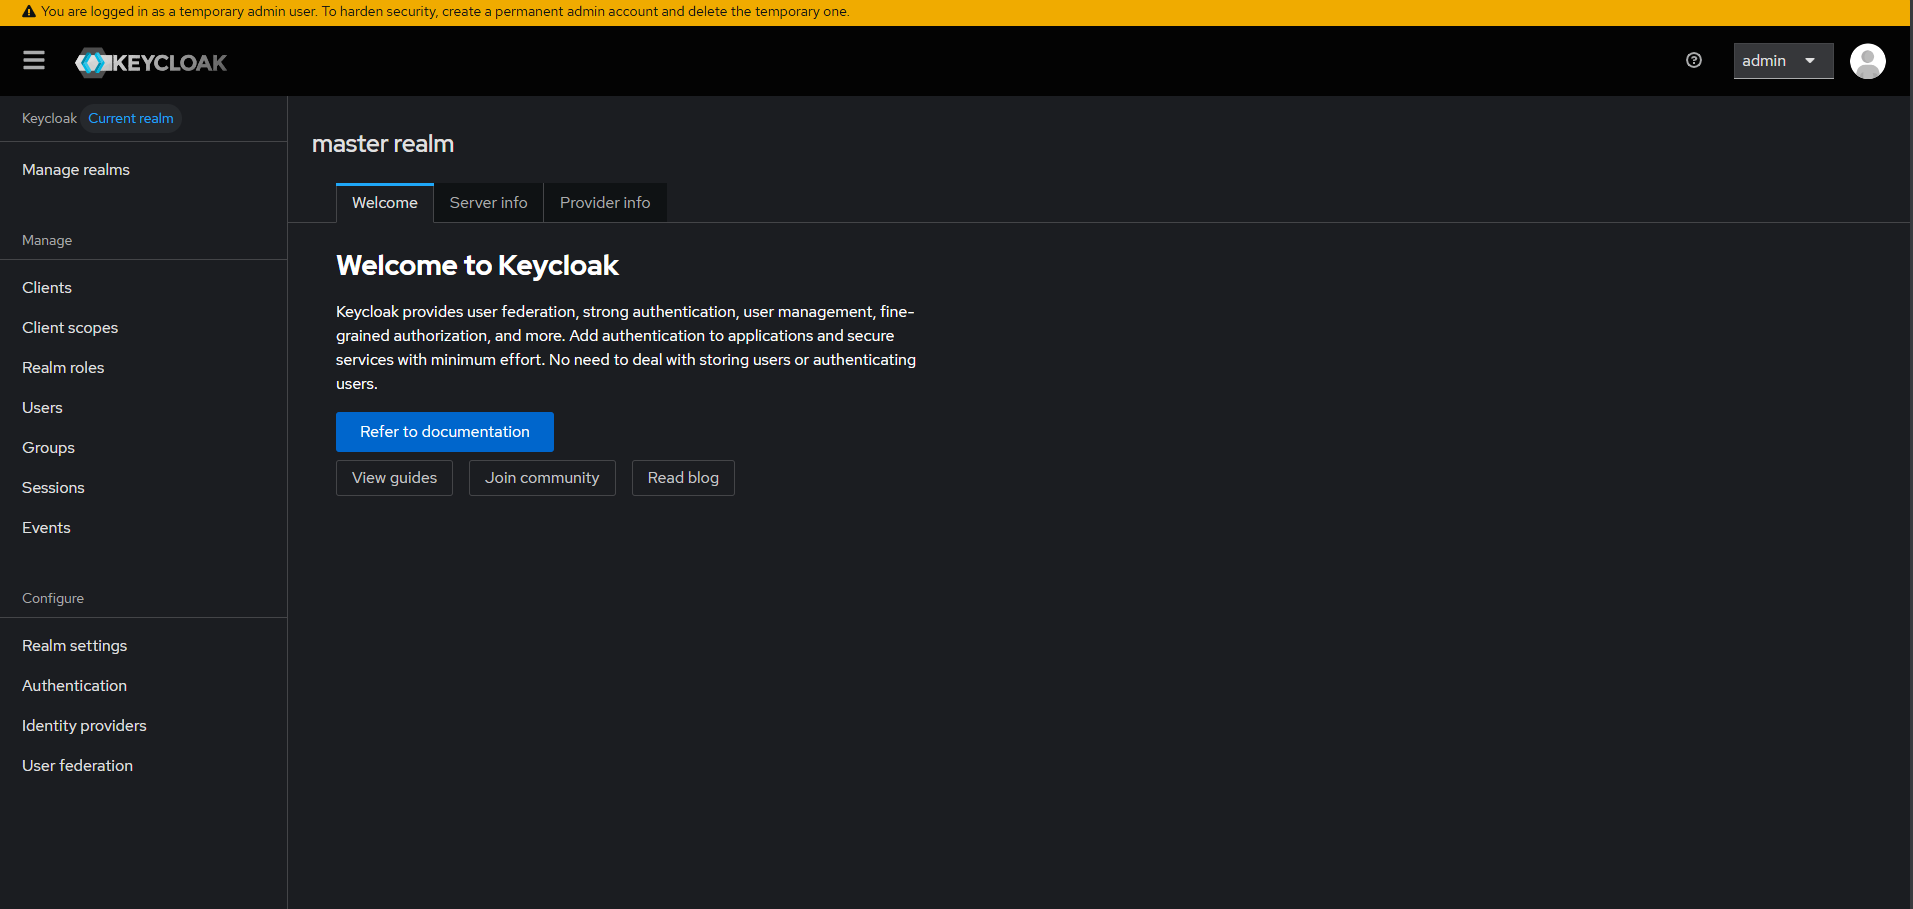
Task: Go to Identity providers
Action: tap(84, 726)
